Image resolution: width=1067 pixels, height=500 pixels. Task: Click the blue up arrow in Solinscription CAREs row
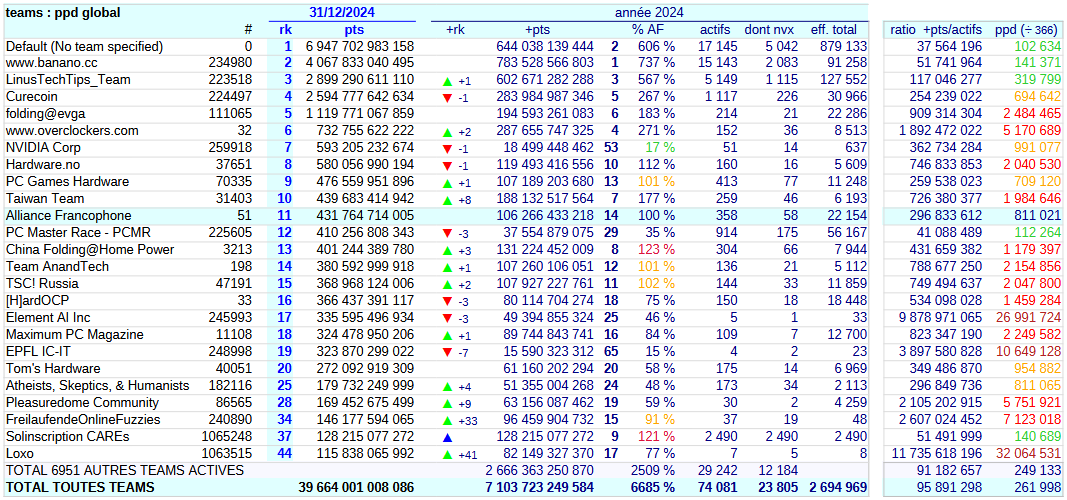[x=447, y=437]
